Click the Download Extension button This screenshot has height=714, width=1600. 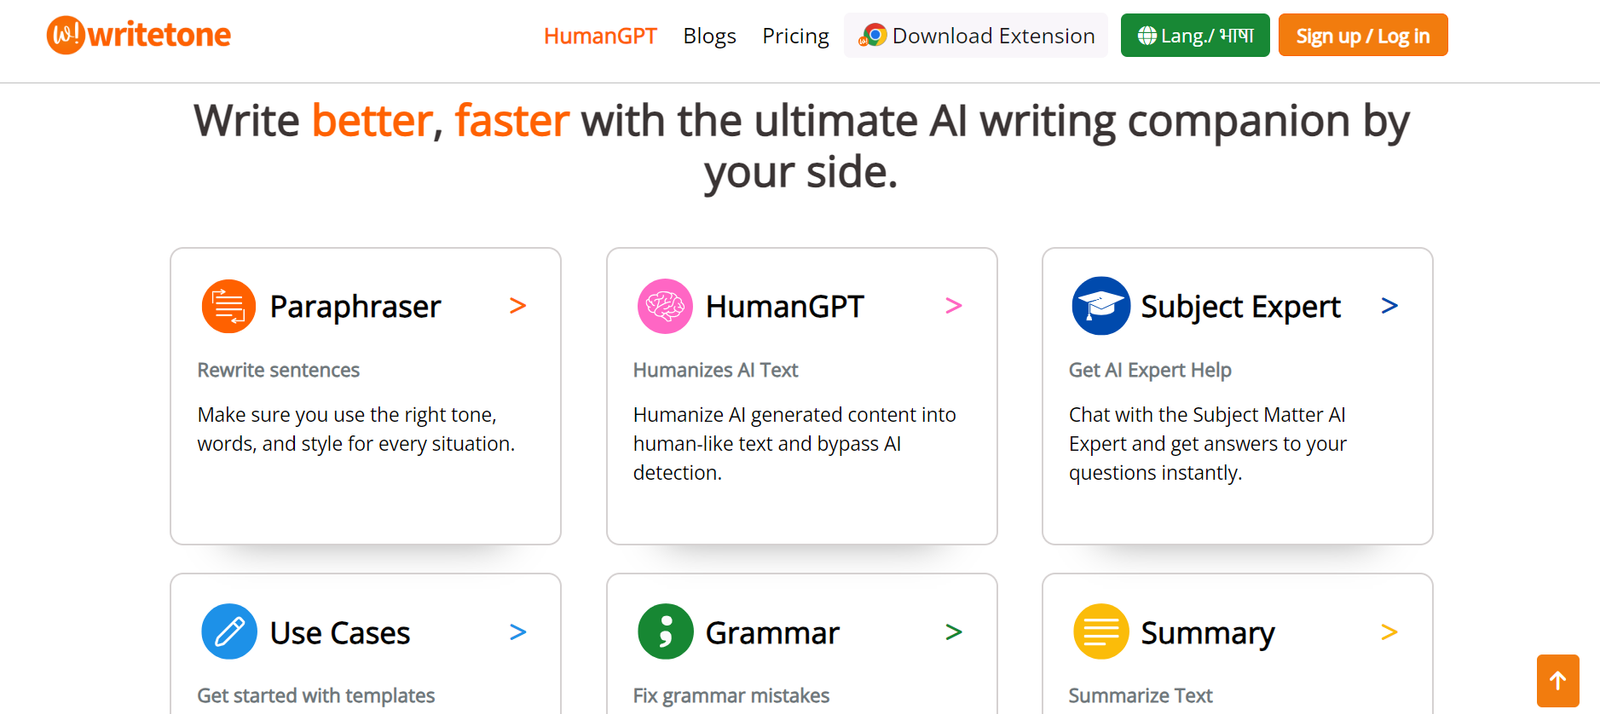point(976,36)
